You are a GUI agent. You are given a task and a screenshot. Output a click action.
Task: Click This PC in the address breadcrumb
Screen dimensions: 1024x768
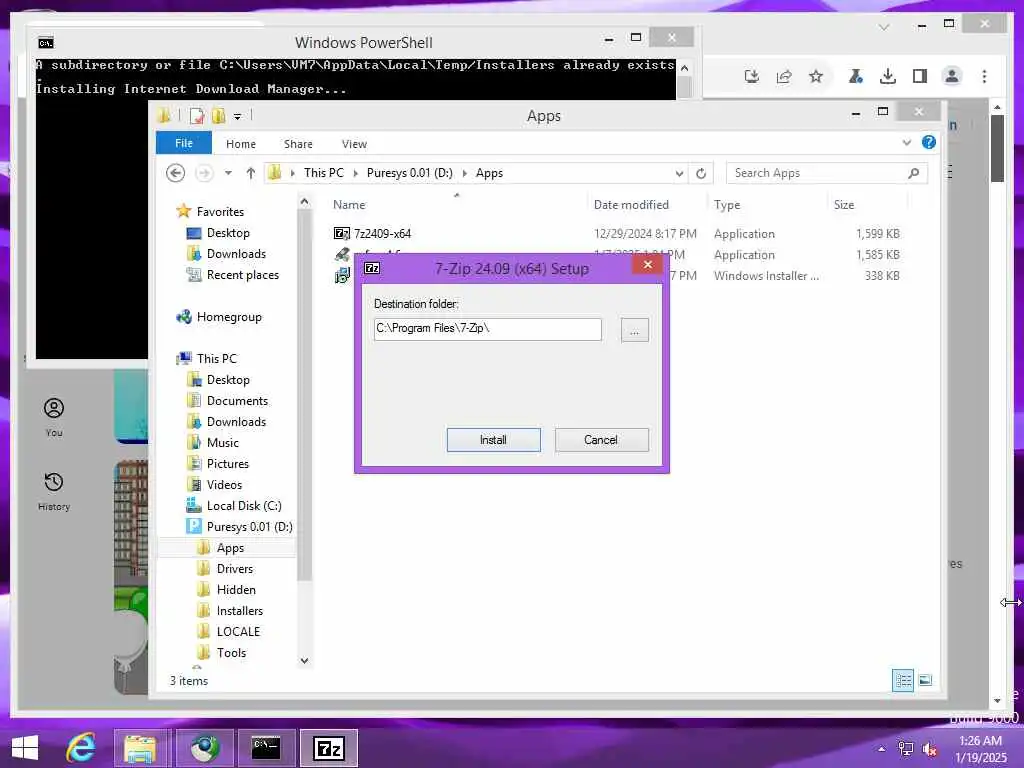click(323, 173)
